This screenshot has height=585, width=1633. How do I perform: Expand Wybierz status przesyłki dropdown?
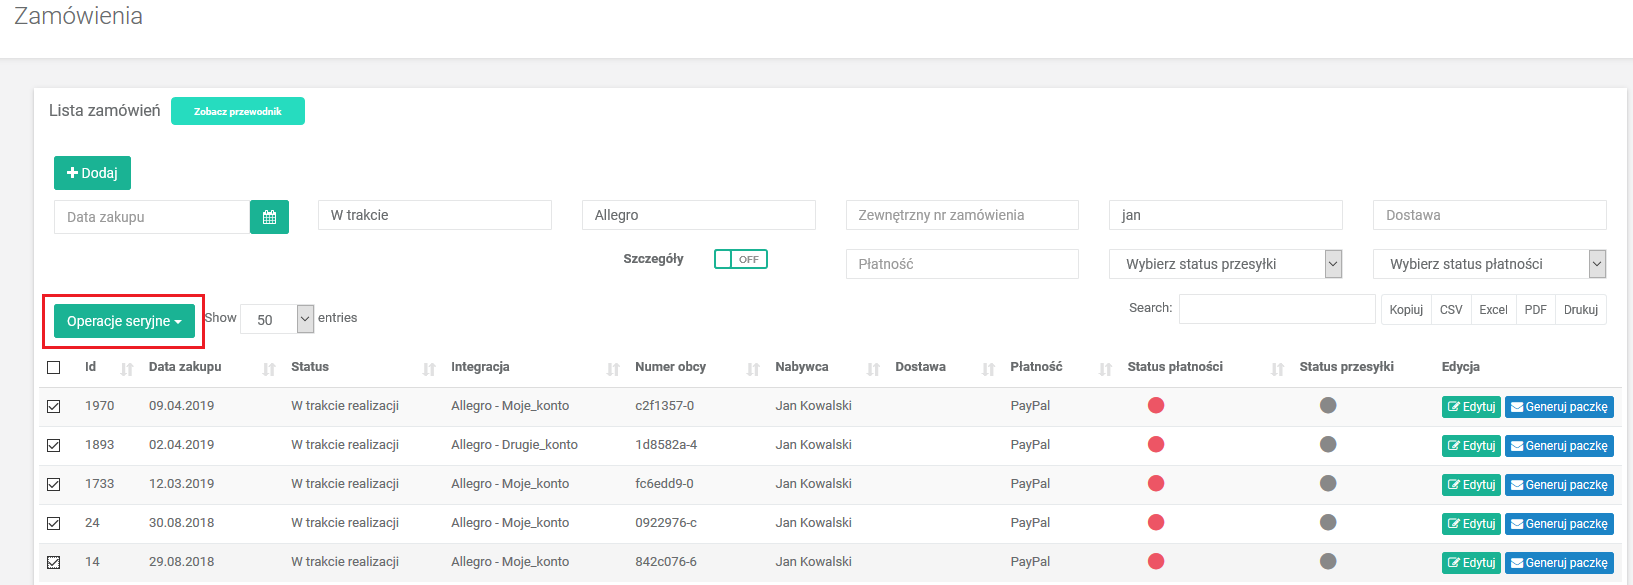[x=1225, y=264]
